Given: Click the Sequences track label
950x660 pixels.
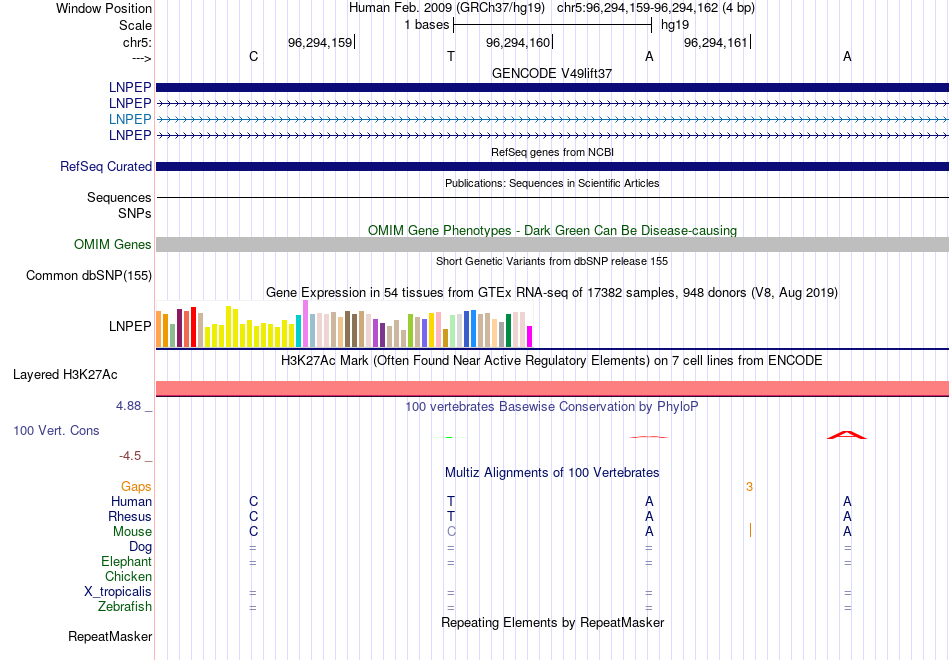Looking at the screenshot, I should (119, 198).
